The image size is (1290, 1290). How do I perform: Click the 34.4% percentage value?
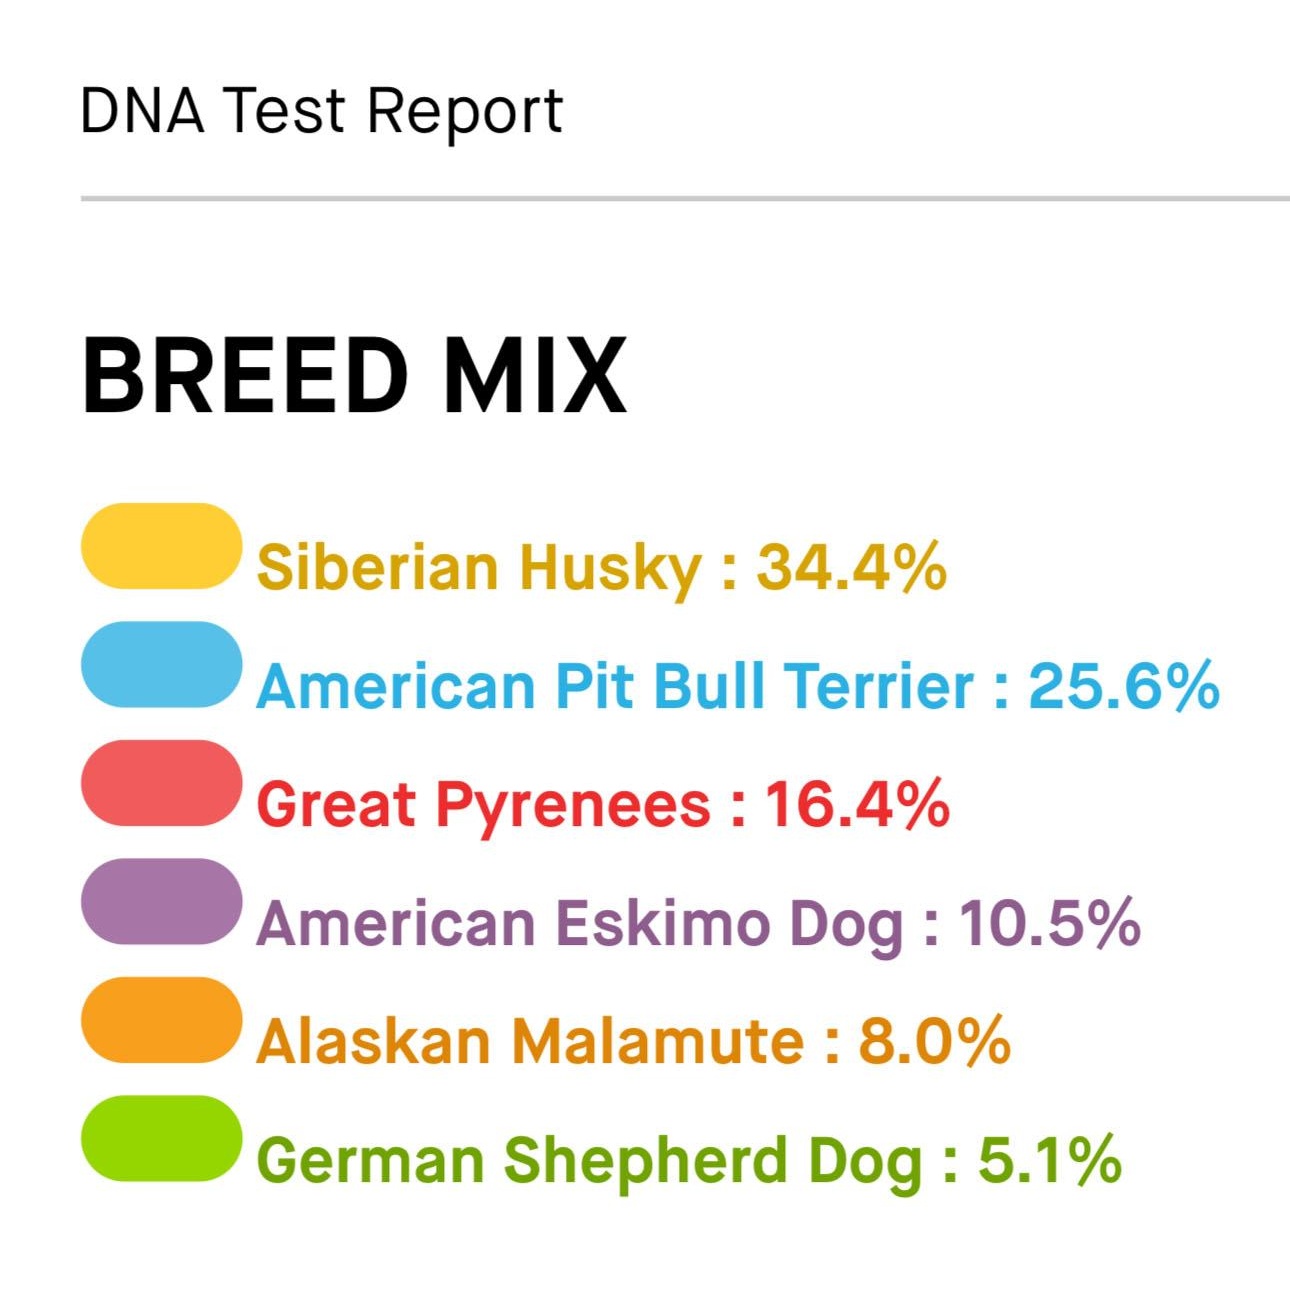851,568
